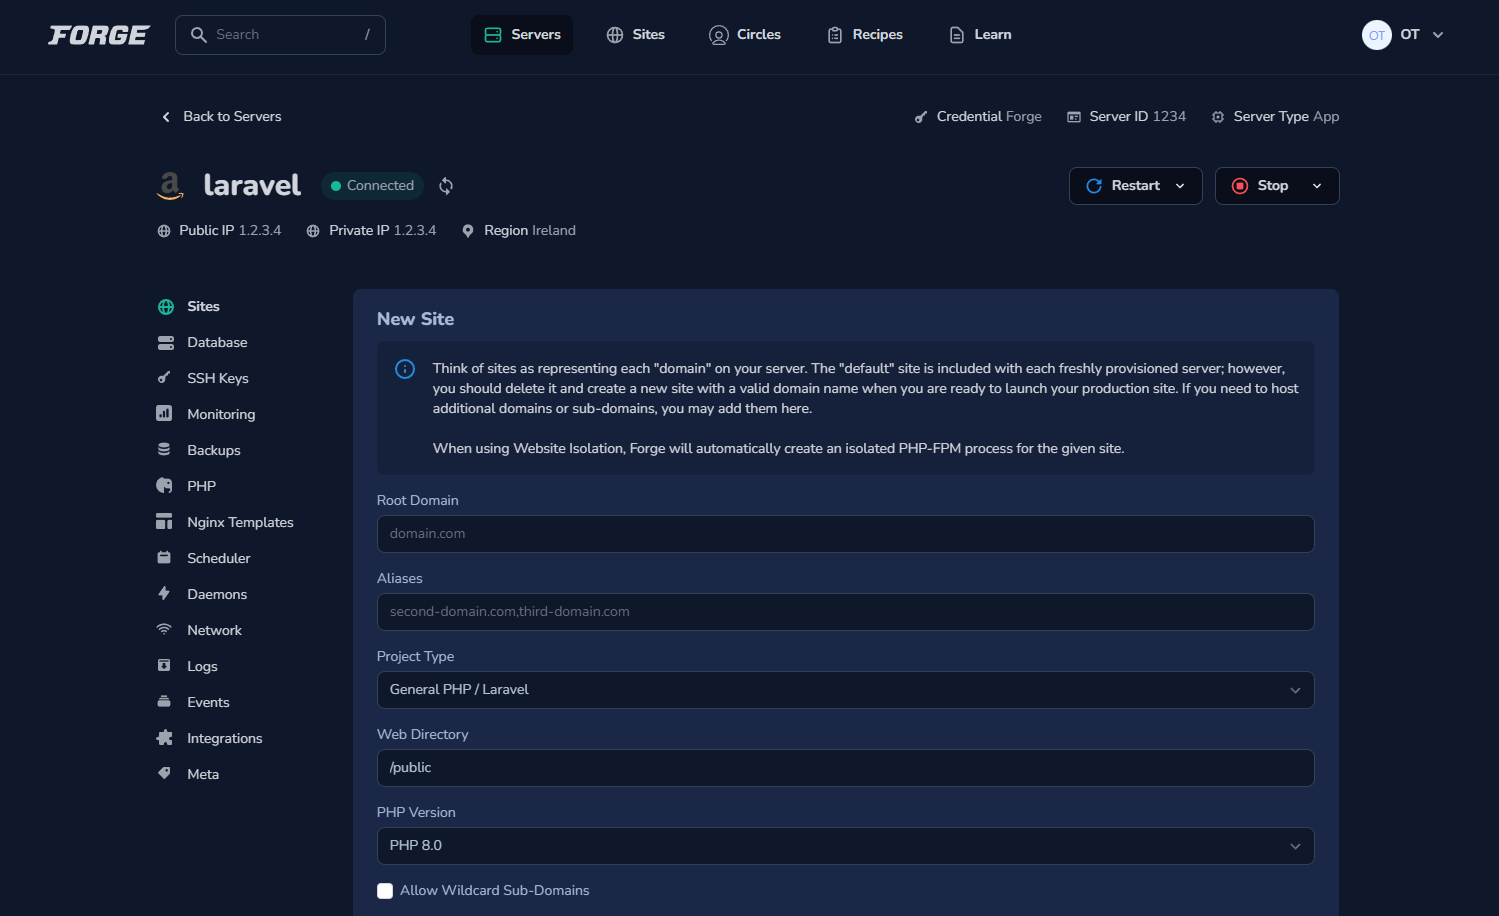
Task: Click the Database icon in sidebar
Action: 166,343
